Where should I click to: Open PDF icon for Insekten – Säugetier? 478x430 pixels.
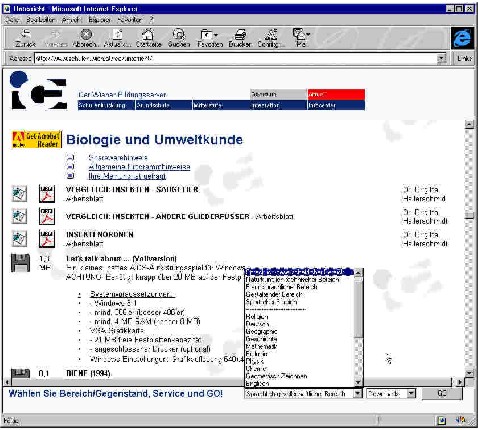coord(47,194)
